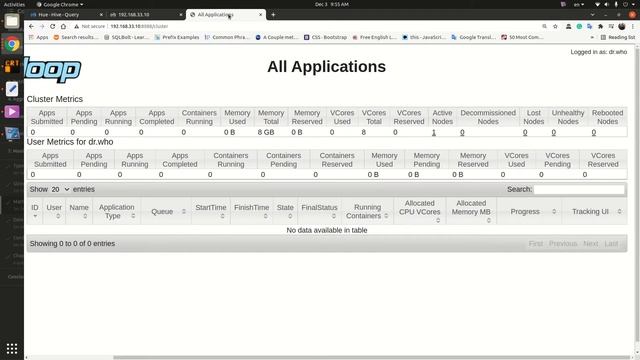Viewport: 640px width, 360px height.
Task: Select the All Applications tab
Action: 226,15
